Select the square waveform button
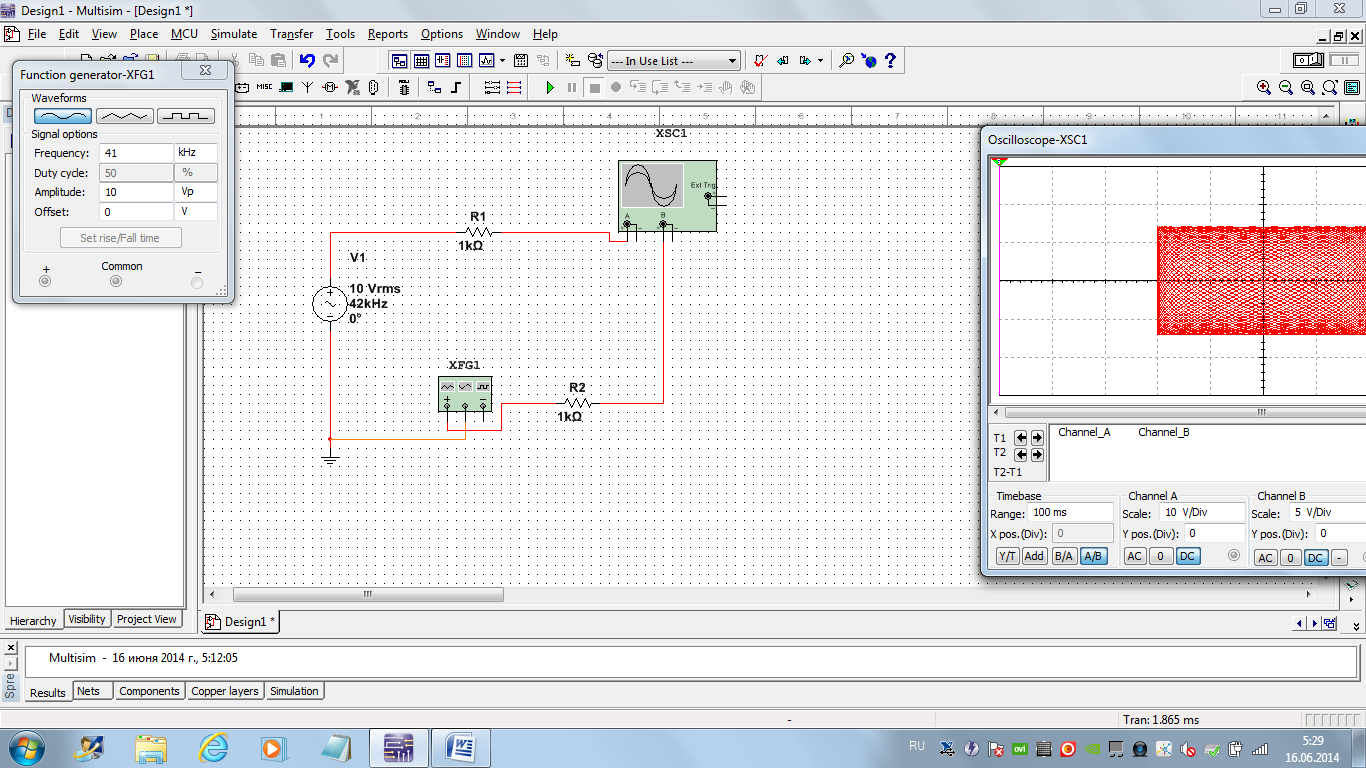This screenshot has height=768, width=1366. click(186, 116)
